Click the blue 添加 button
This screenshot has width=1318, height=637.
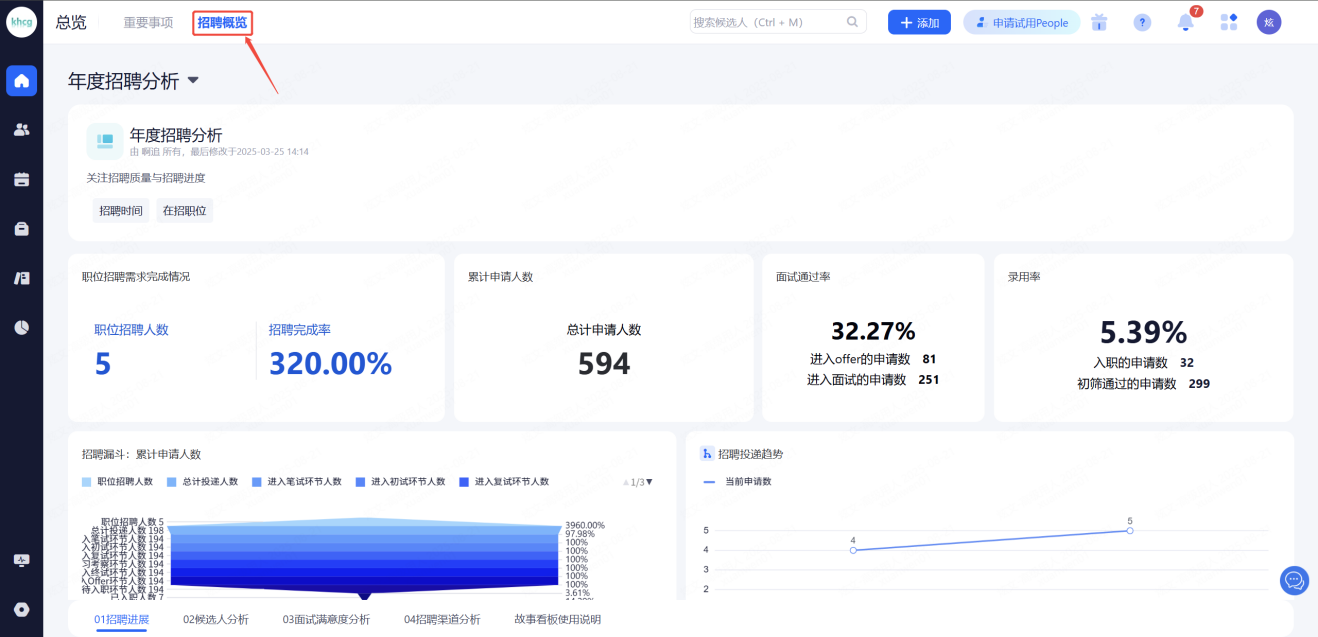point(918,23)
